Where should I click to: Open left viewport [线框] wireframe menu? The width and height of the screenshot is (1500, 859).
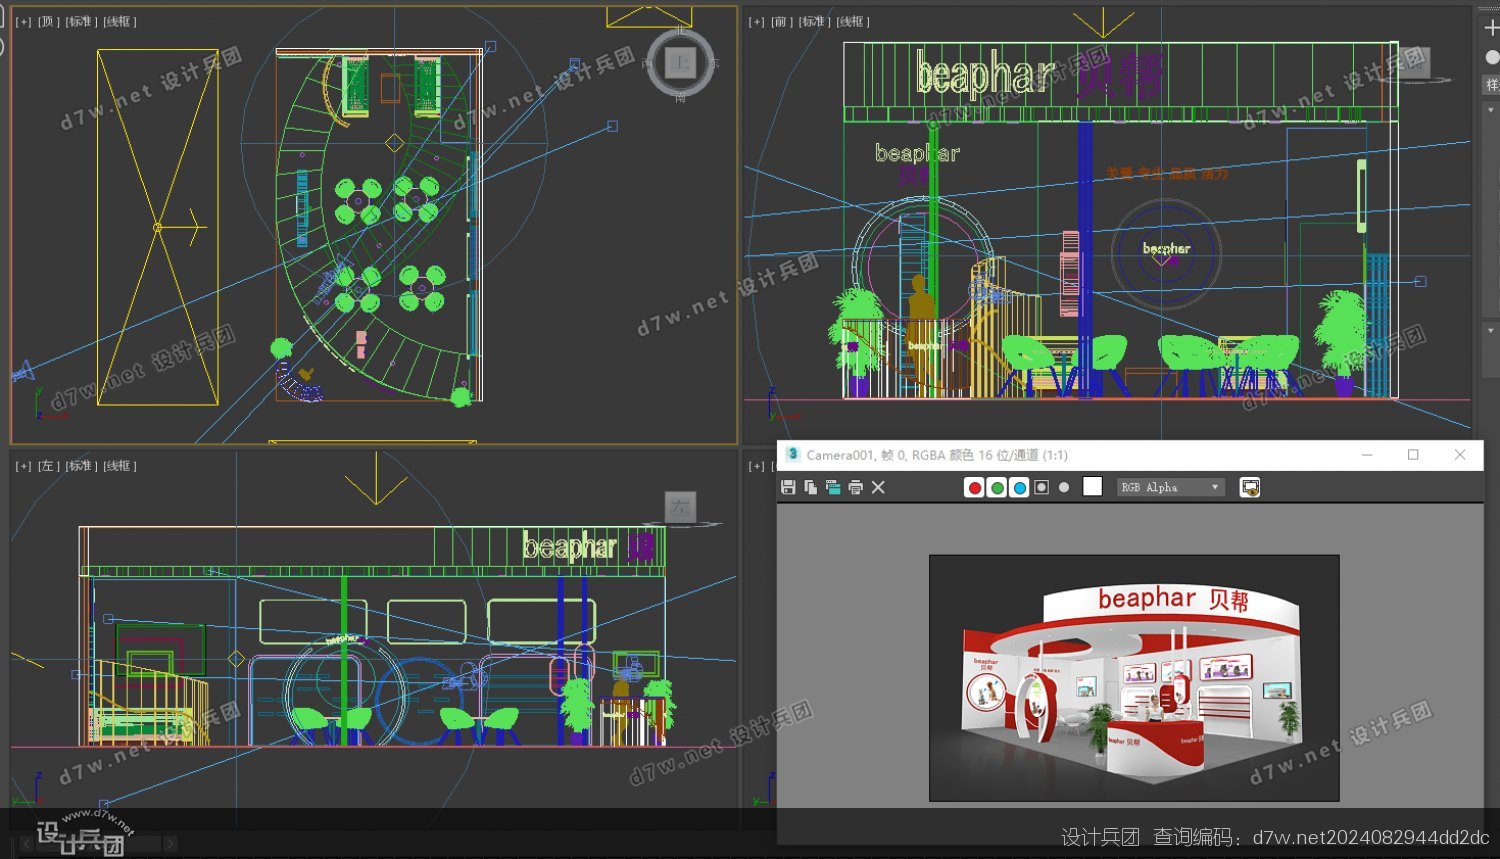pyautogui.click(x=120, y=466)
